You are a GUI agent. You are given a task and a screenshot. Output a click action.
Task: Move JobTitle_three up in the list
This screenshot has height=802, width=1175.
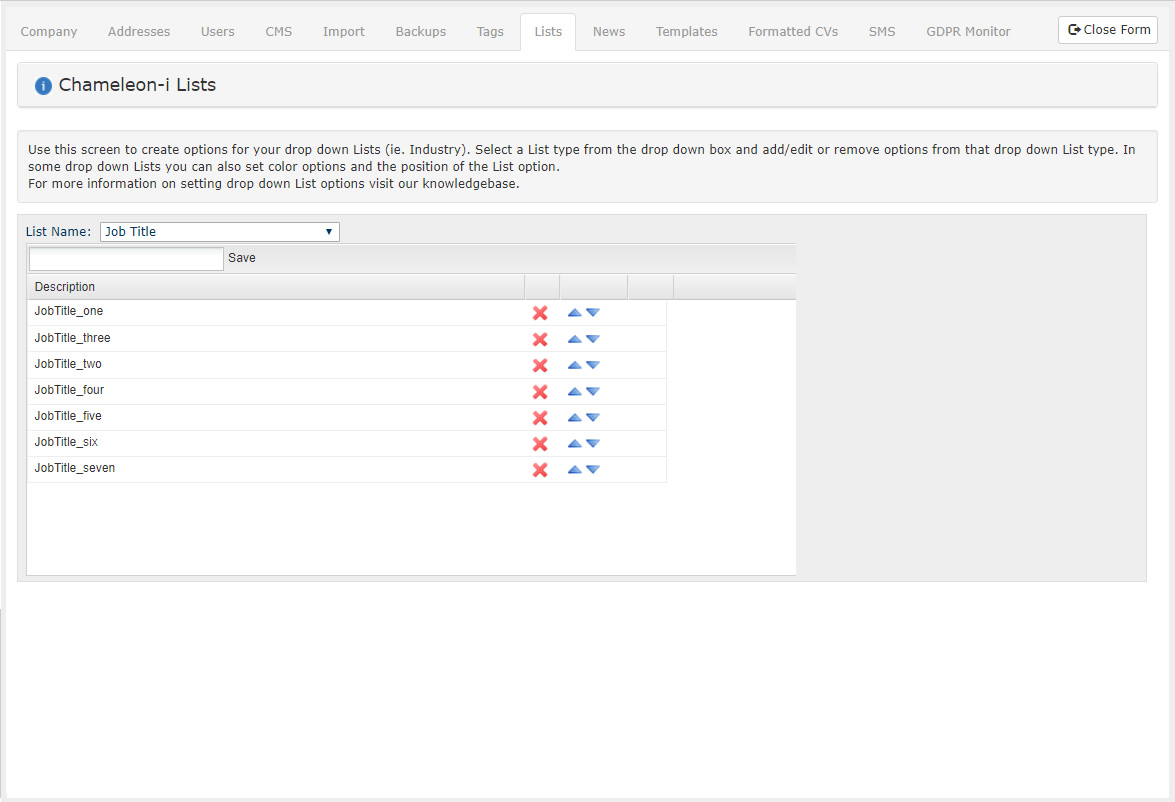(575, 339)
